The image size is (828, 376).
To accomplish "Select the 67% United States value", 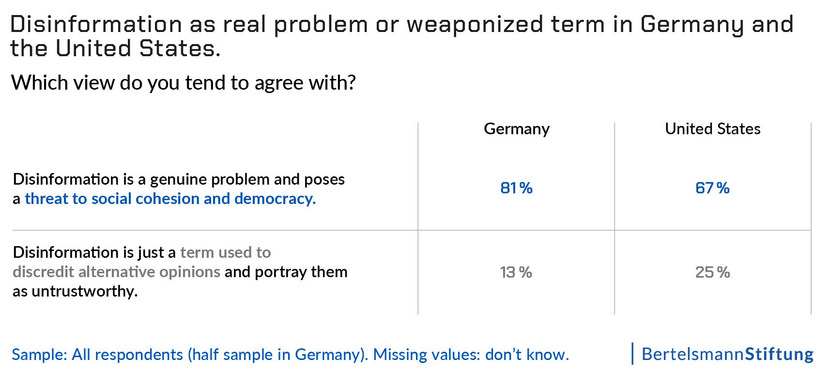I will (712, 189).
